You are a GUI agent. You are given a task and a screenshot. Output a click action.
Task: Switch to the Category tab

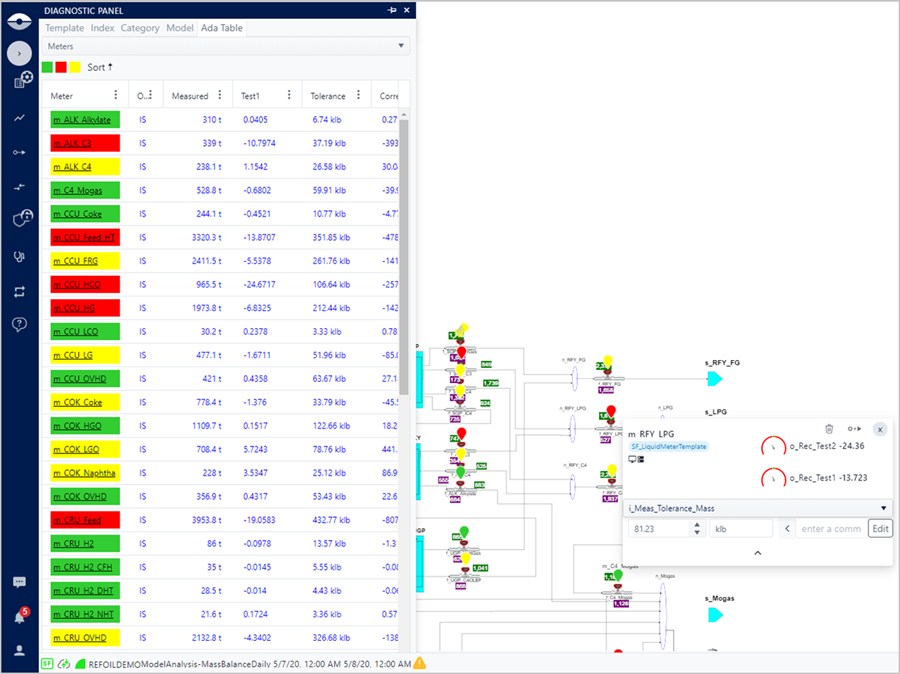(140, 28)
